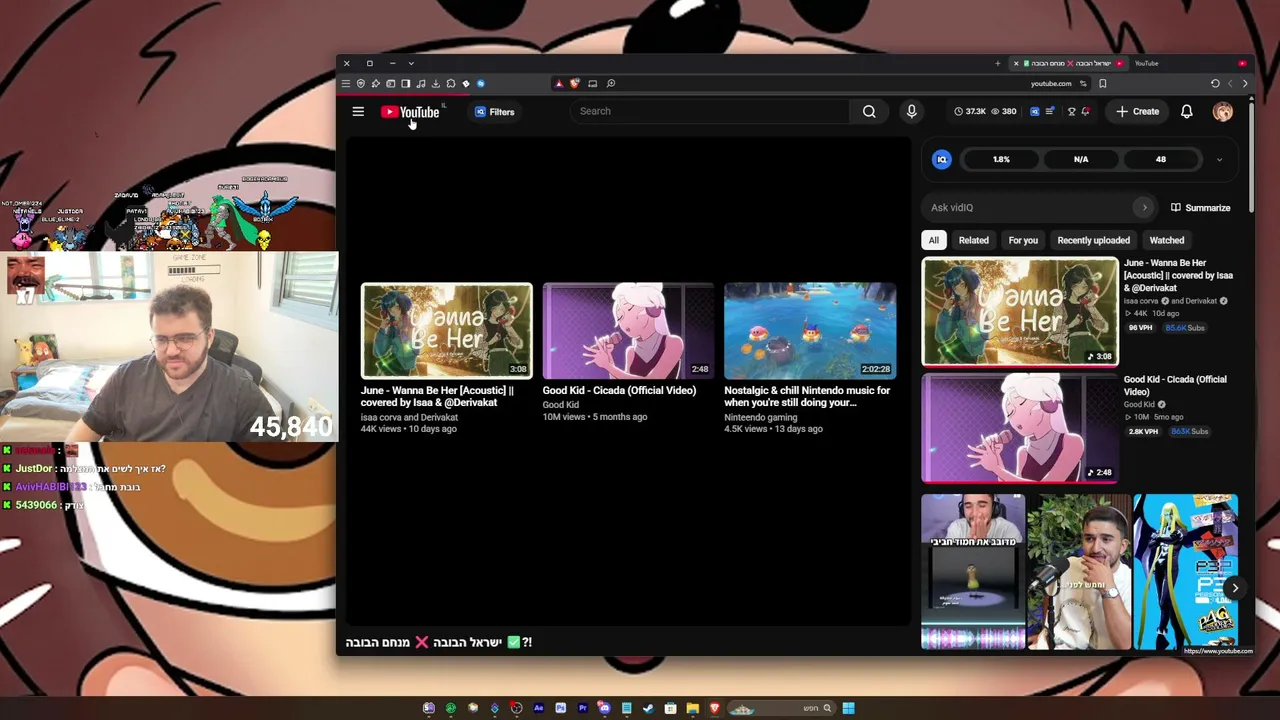The height and width of the screenshot is (720, 1280).
Task: Select the Recently uploaded filter chip
Action: pyautogui.click(x=1093, y=240)
